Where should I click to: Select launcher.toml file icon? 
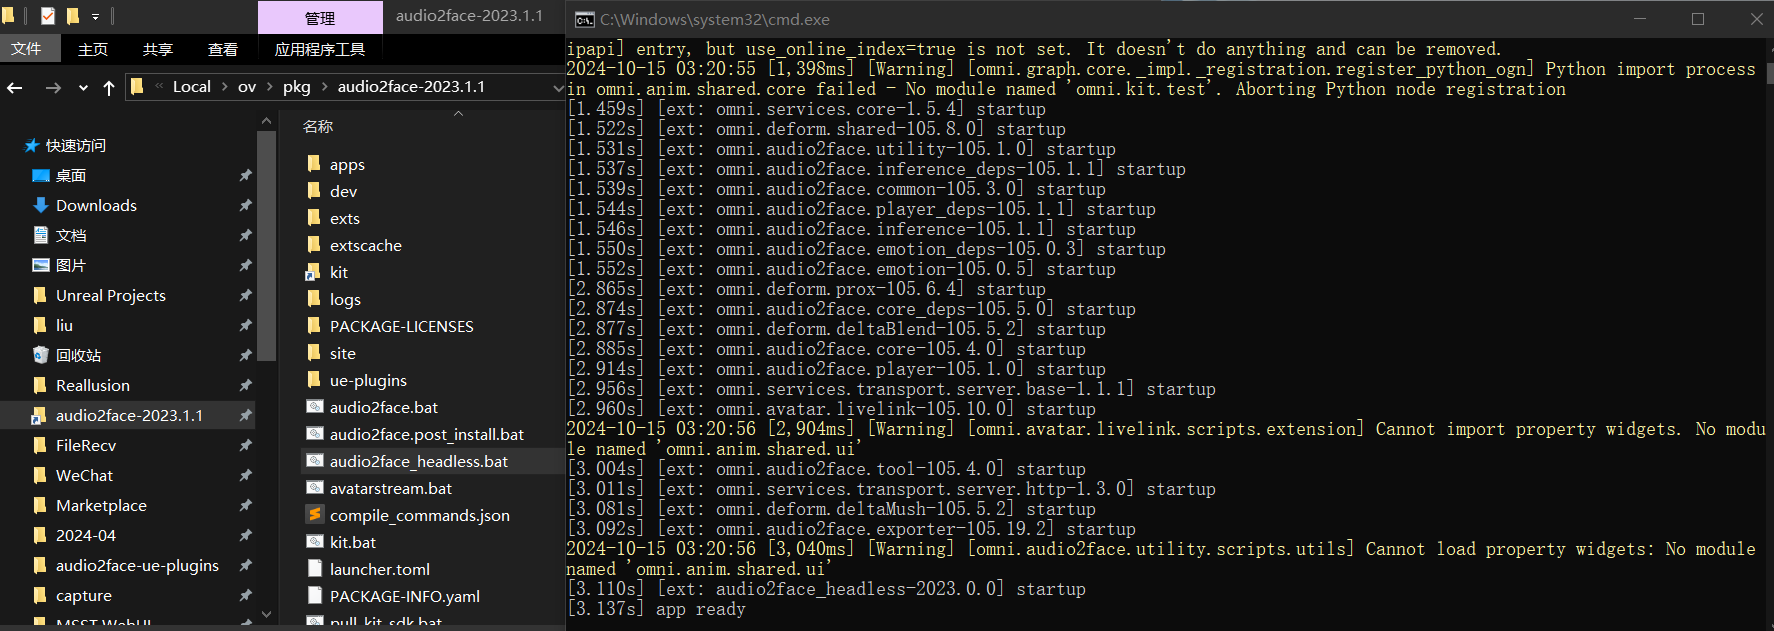(314, 569)
